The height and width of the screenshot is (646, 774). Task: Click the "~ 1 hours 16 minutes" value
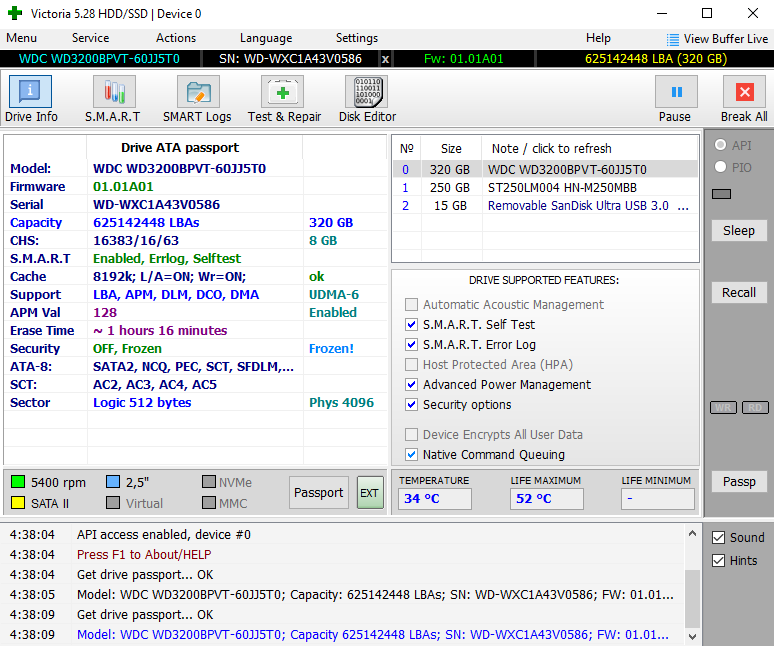[160, 330]
